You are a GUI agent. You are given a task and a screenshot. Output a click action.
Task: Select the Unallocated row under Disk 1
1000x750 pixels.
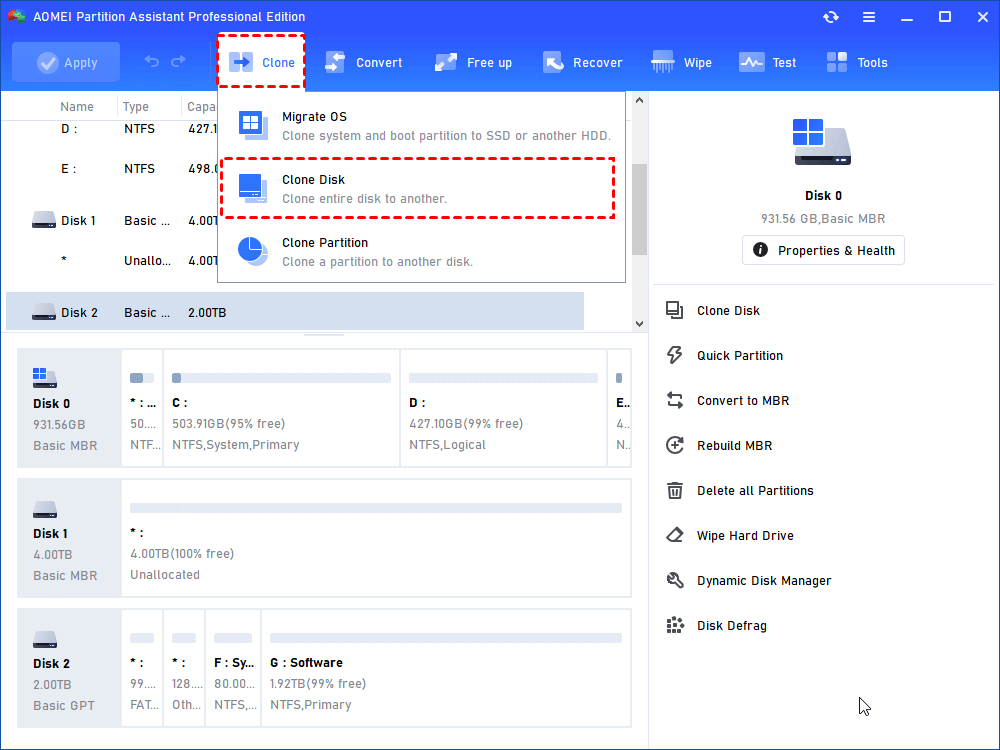112,260
